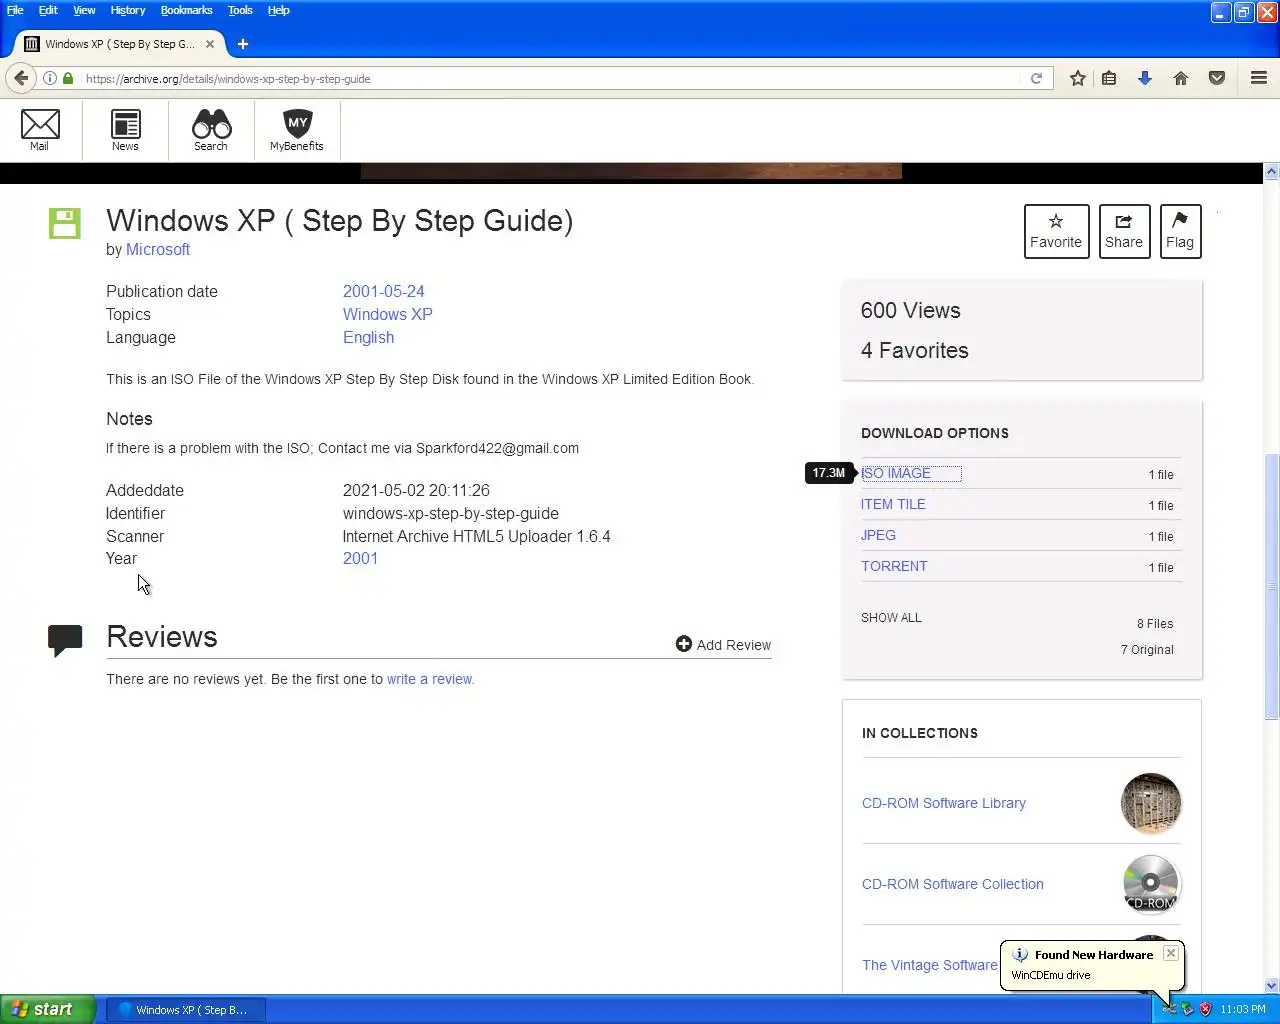Open the 2001-05-24 publication date link
This screenshot has width=1280, height=1024.
[x=384, y=292]
